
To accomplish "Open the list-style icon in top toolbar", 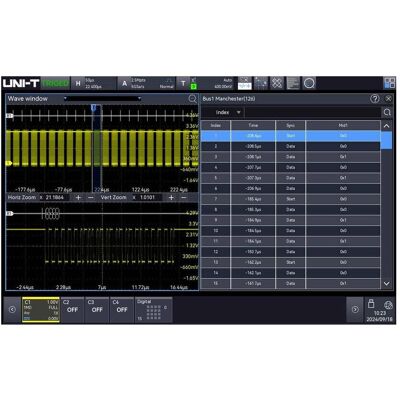I will (x=293, y=83).
